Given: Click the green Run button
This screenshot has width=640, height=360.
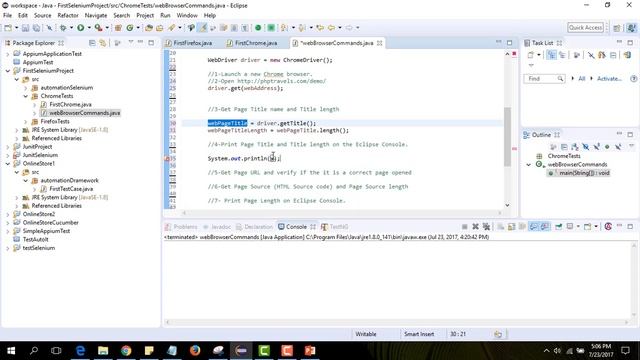Looking at the screenshot, I should pos(81,28).
